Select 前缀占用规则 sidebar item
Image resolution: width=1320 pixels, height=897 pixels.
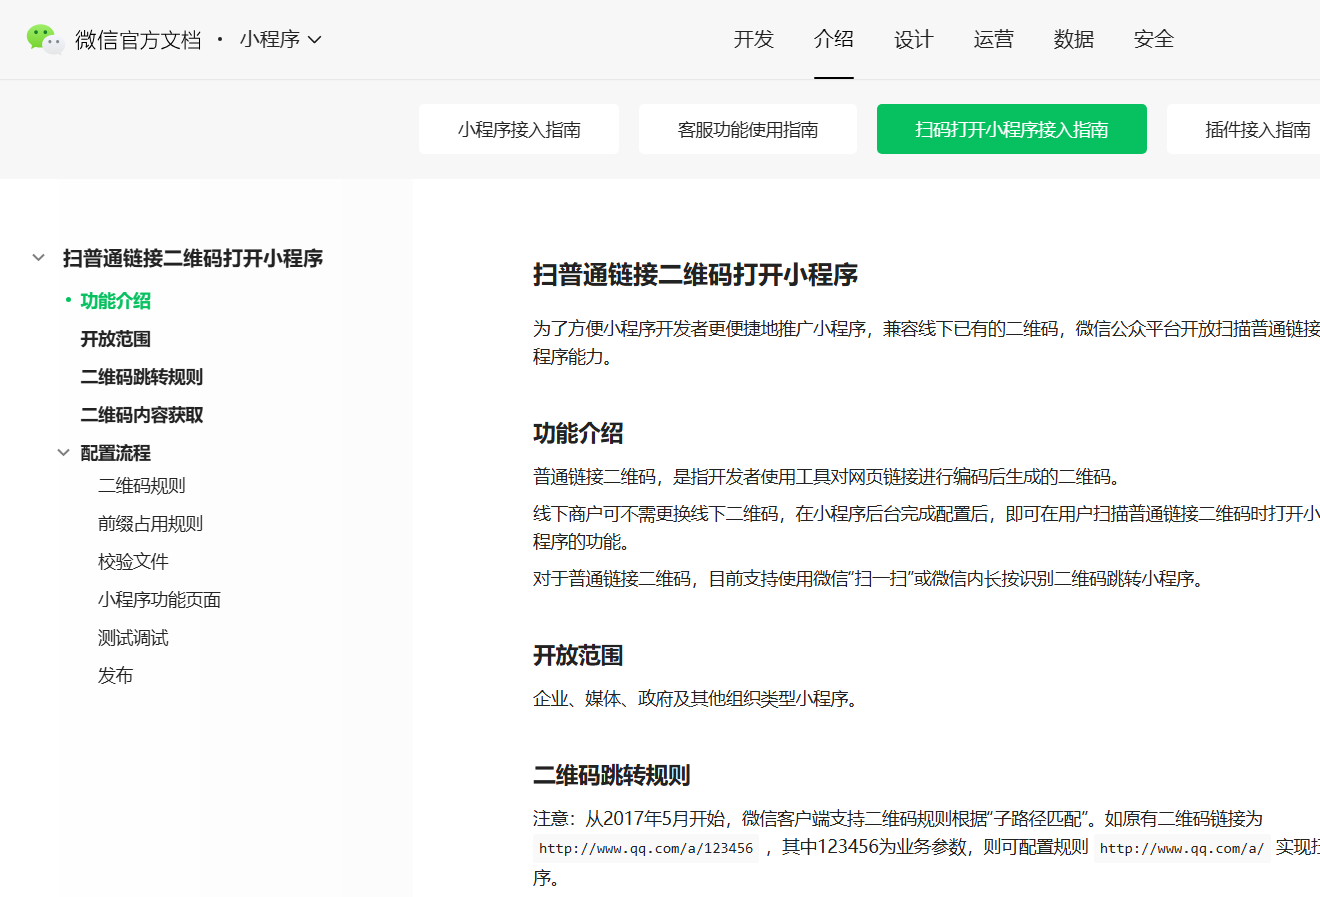coord(150,524)
